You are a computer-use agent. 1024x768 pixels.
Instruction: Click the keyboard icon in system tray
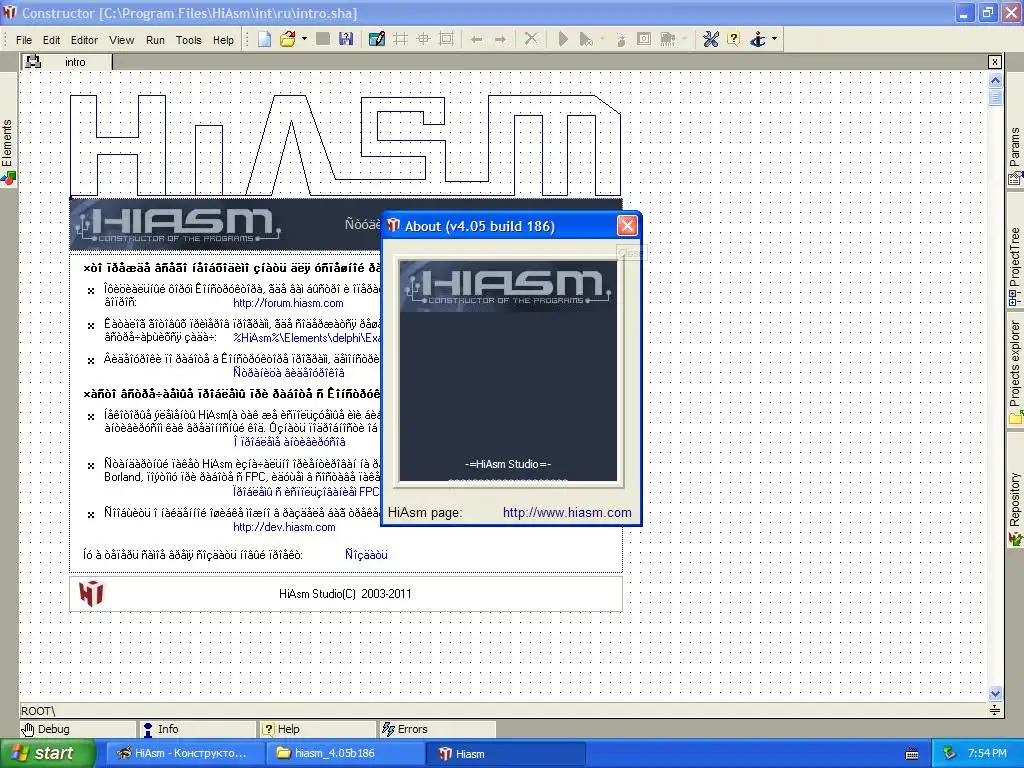coord(912,754)
